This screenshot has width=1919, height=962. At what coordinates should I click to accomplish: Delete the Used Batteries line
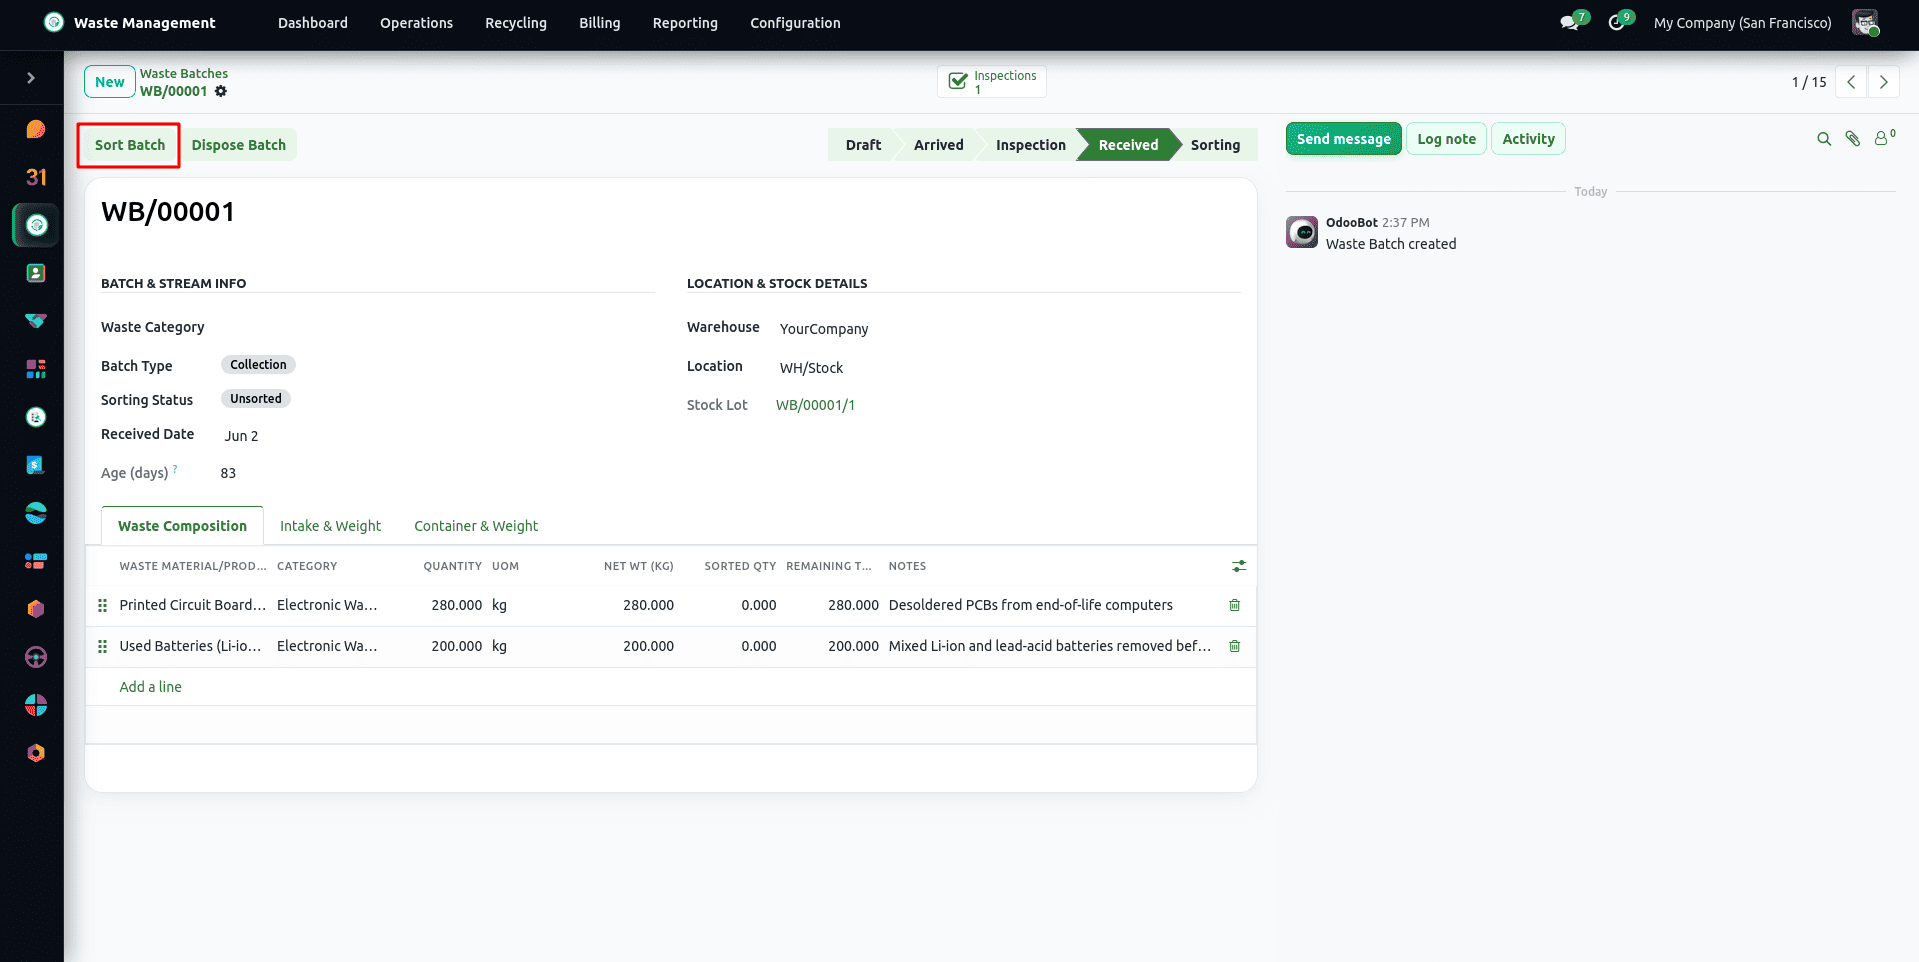[1234, 646]
